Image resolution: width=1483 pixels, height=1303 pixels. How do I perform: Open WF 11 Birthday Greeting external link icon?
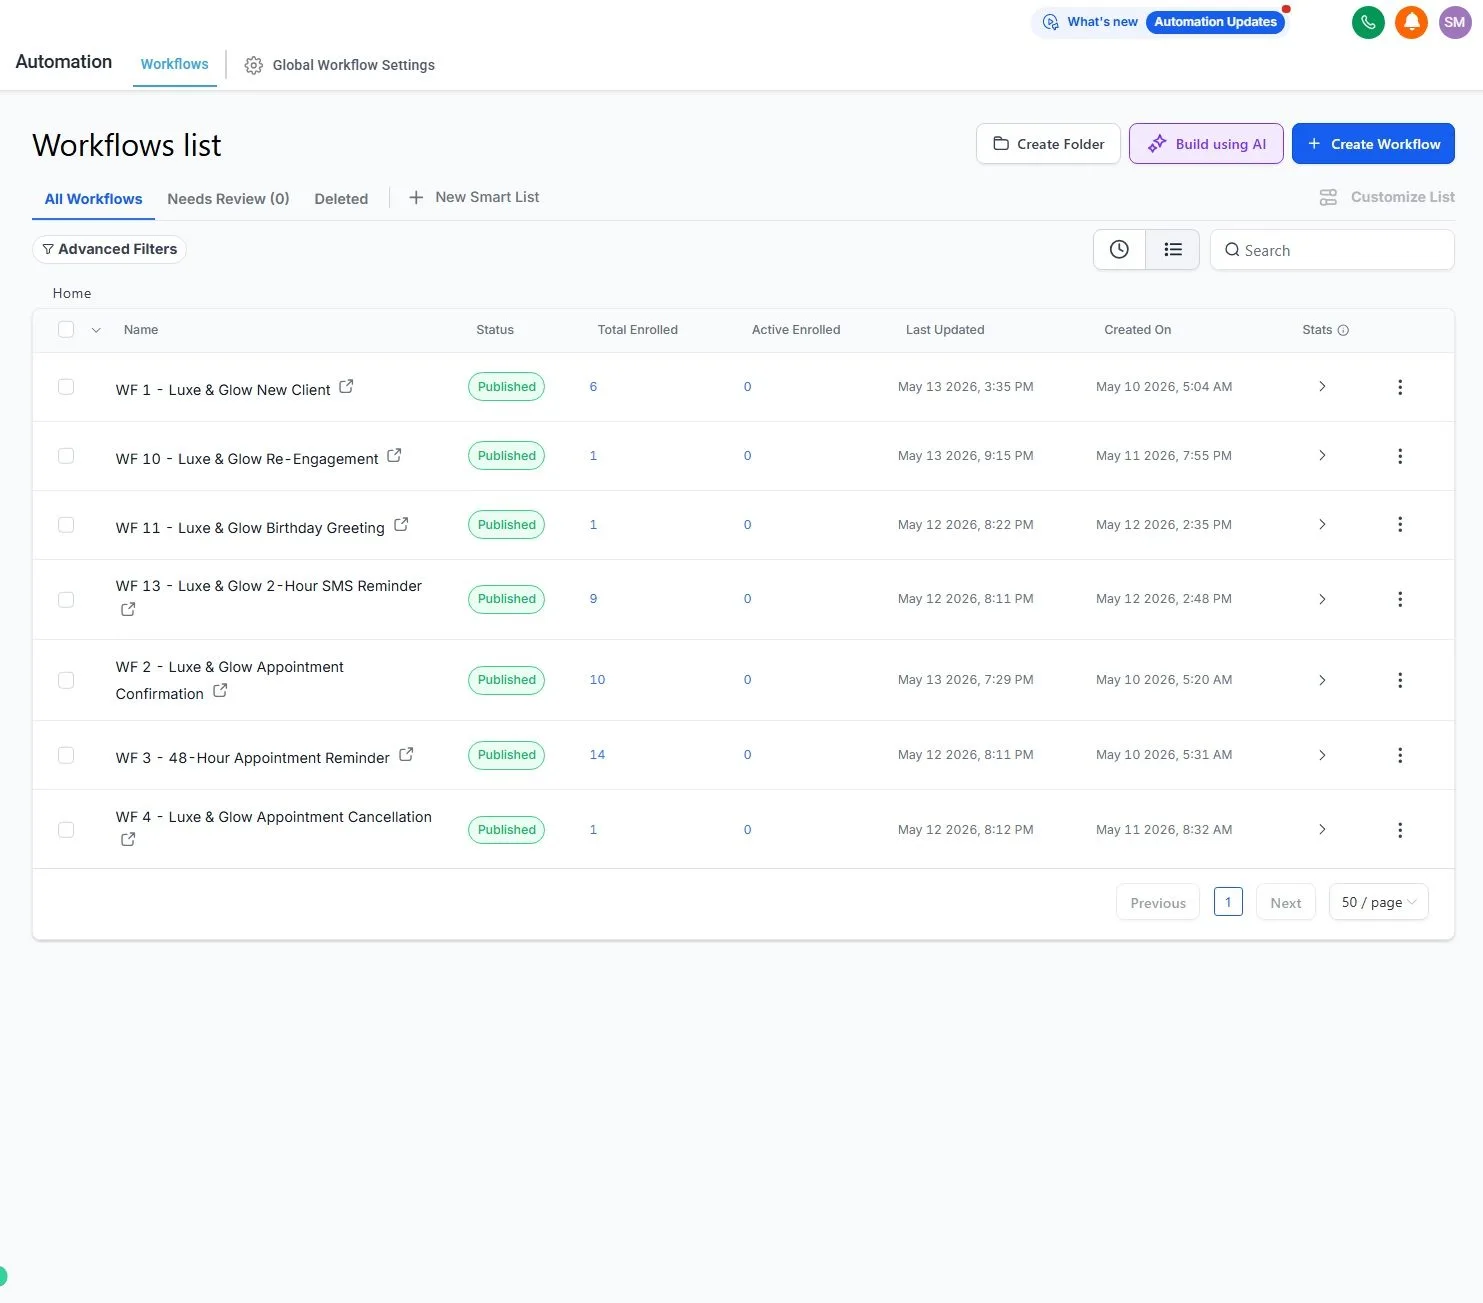[x=401, y=524]
